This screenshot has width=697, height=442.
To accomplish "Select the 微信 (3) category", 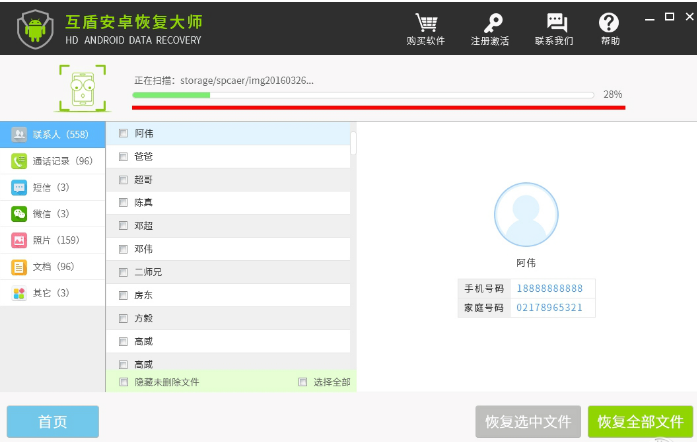I will click(x=52, y=214).
